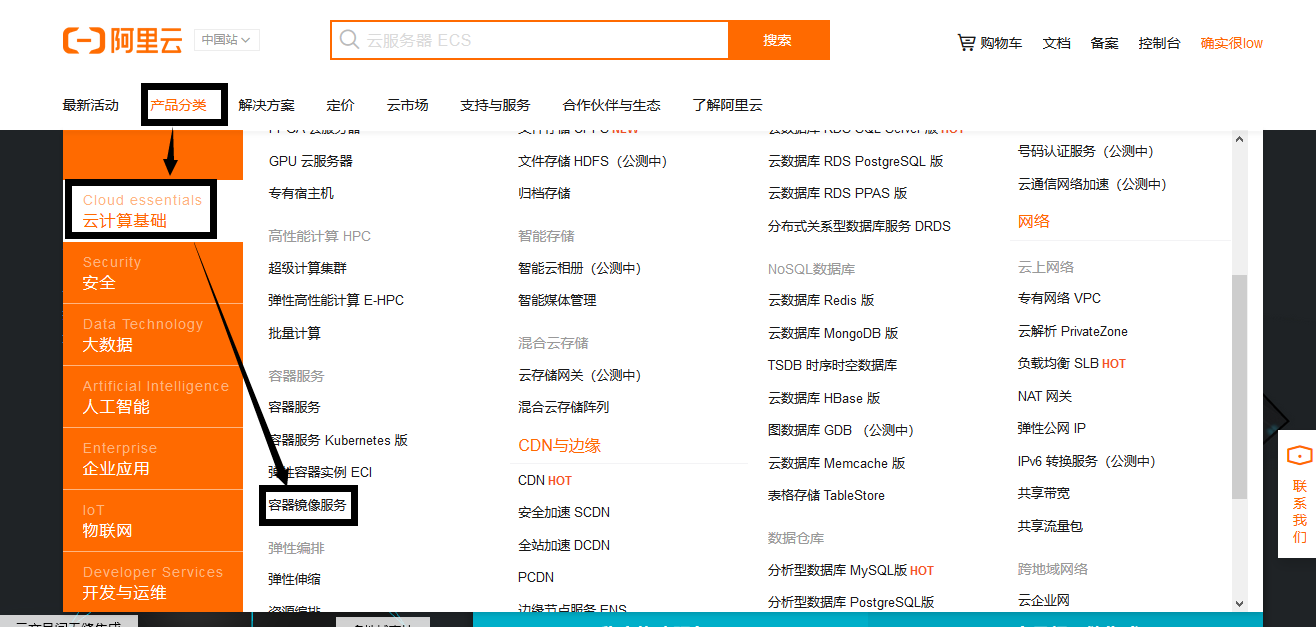Open the 支持与服务 menu
Viewport: 1316px width, 627px height.
pyautogui.click(x=495, y=105)
